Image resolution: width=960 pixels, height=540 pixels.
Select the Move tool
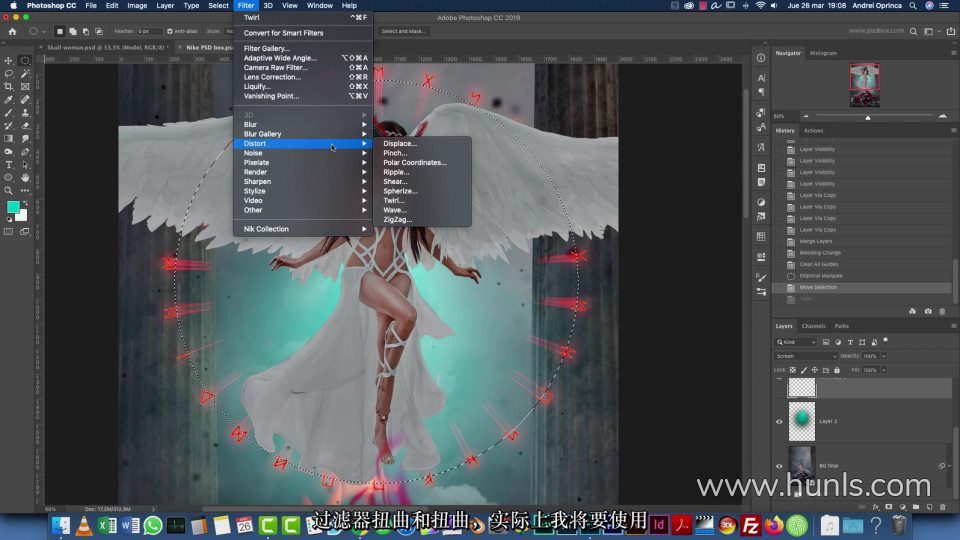[x=9, y=61]
